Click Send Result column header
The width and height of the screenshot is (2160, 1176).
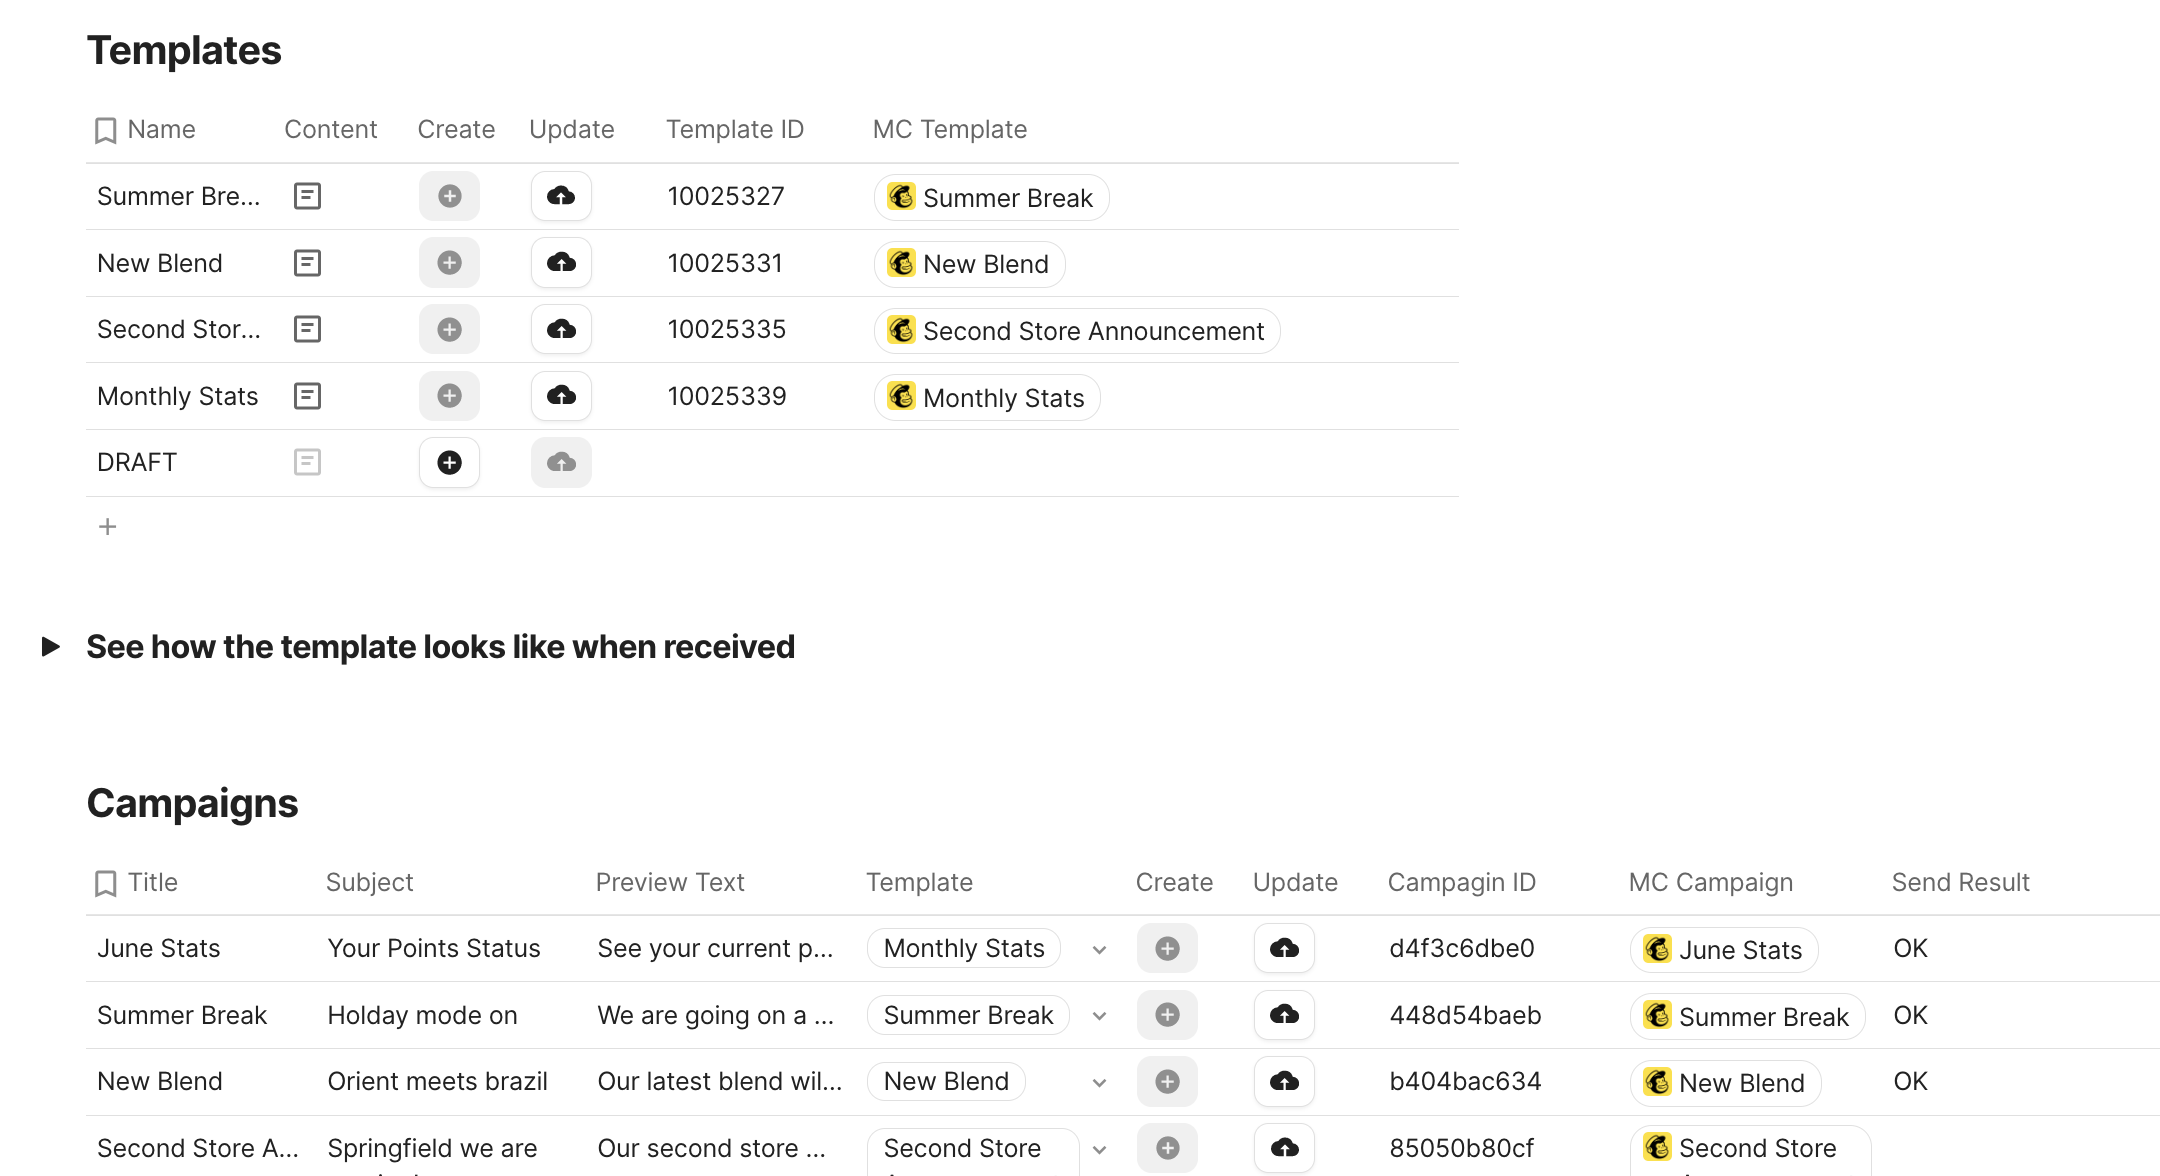(x=1959, y=883)
